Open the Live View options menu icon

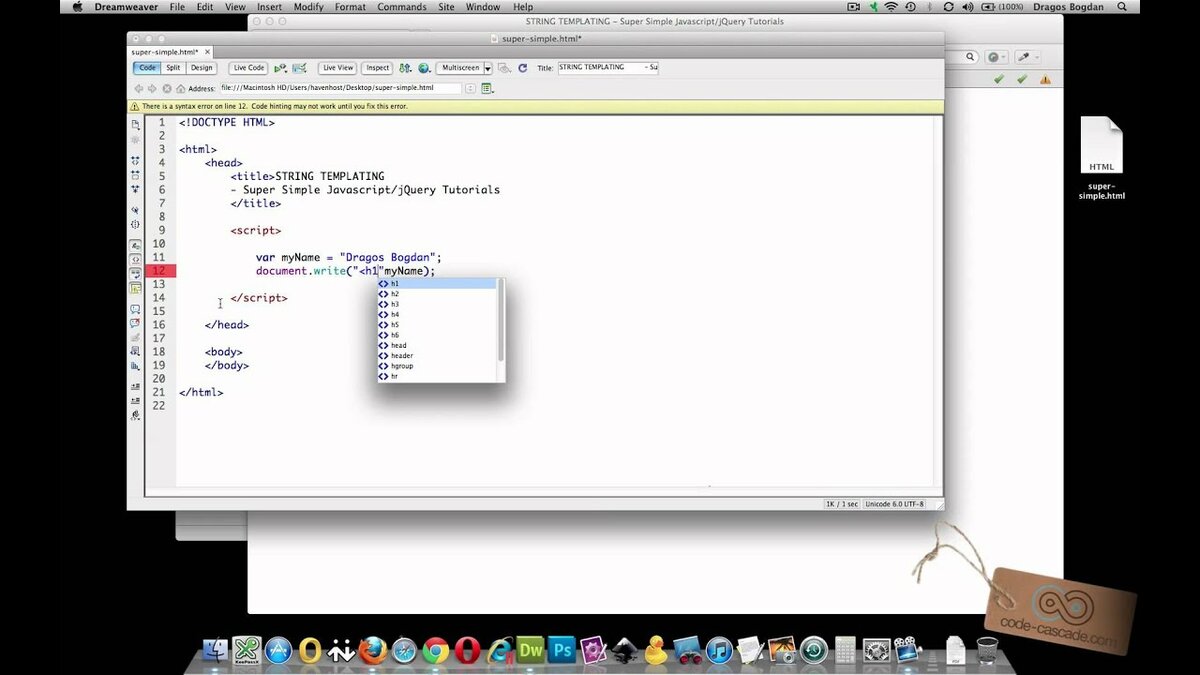(487, 88)
